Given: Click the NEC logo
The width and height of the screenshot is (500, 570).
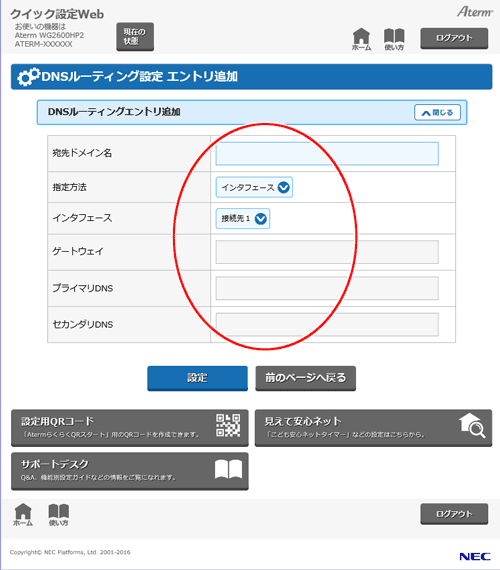Looking at the screenshot, I should 475,556.
